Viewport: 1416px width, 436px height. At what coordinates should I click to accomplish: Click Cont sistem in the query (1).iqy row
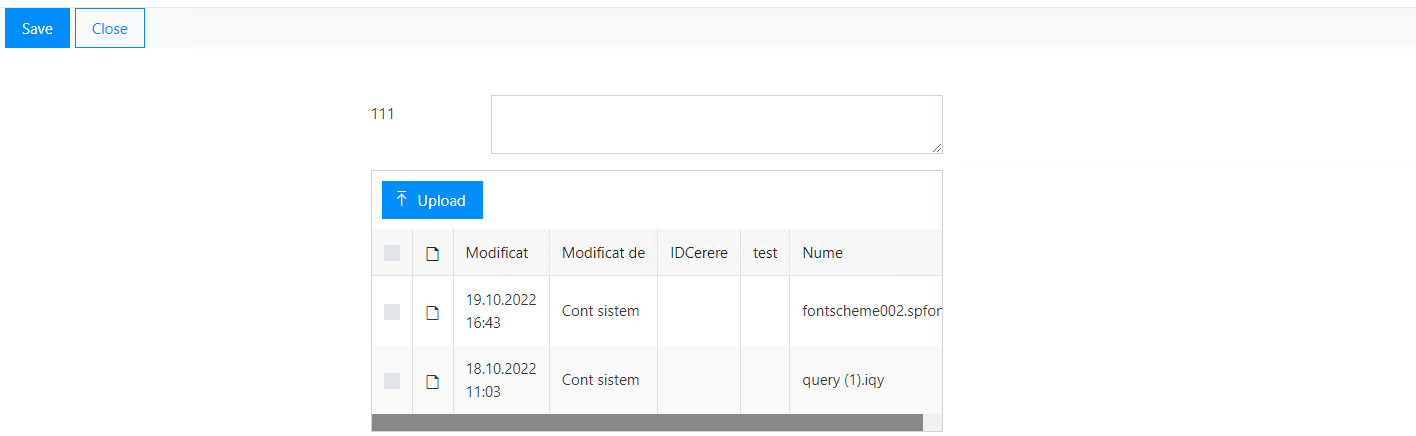pos(600,380)
